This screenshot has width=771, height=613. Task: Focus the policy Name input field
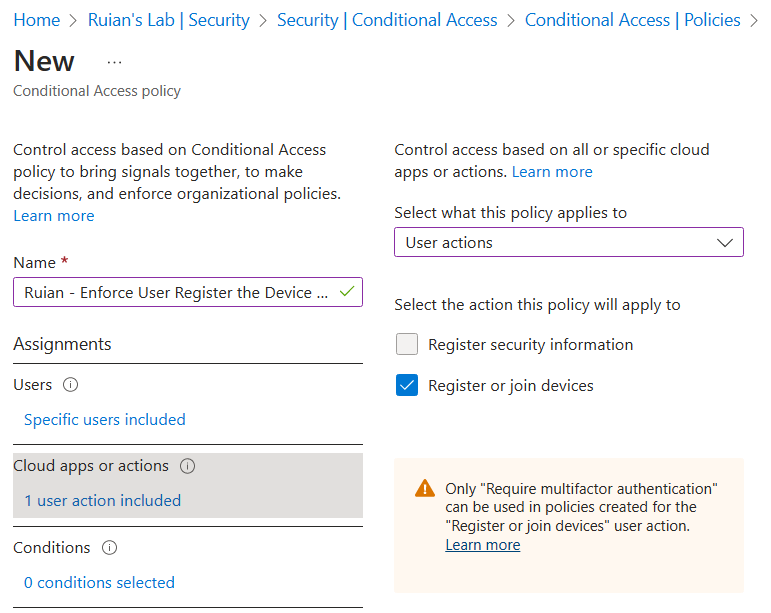coord(188,292)
